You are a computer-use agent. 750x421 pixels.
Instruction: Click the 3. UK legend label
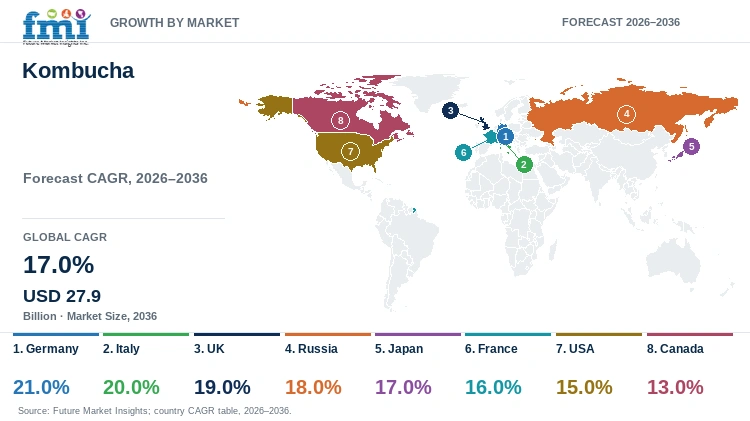click(x=209, y=349)
